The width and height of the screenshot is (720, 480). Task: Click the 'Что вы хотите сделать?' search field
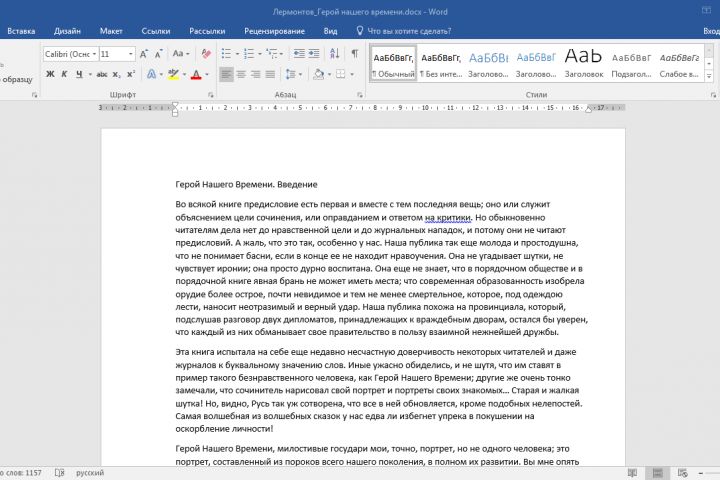[404, 31]
